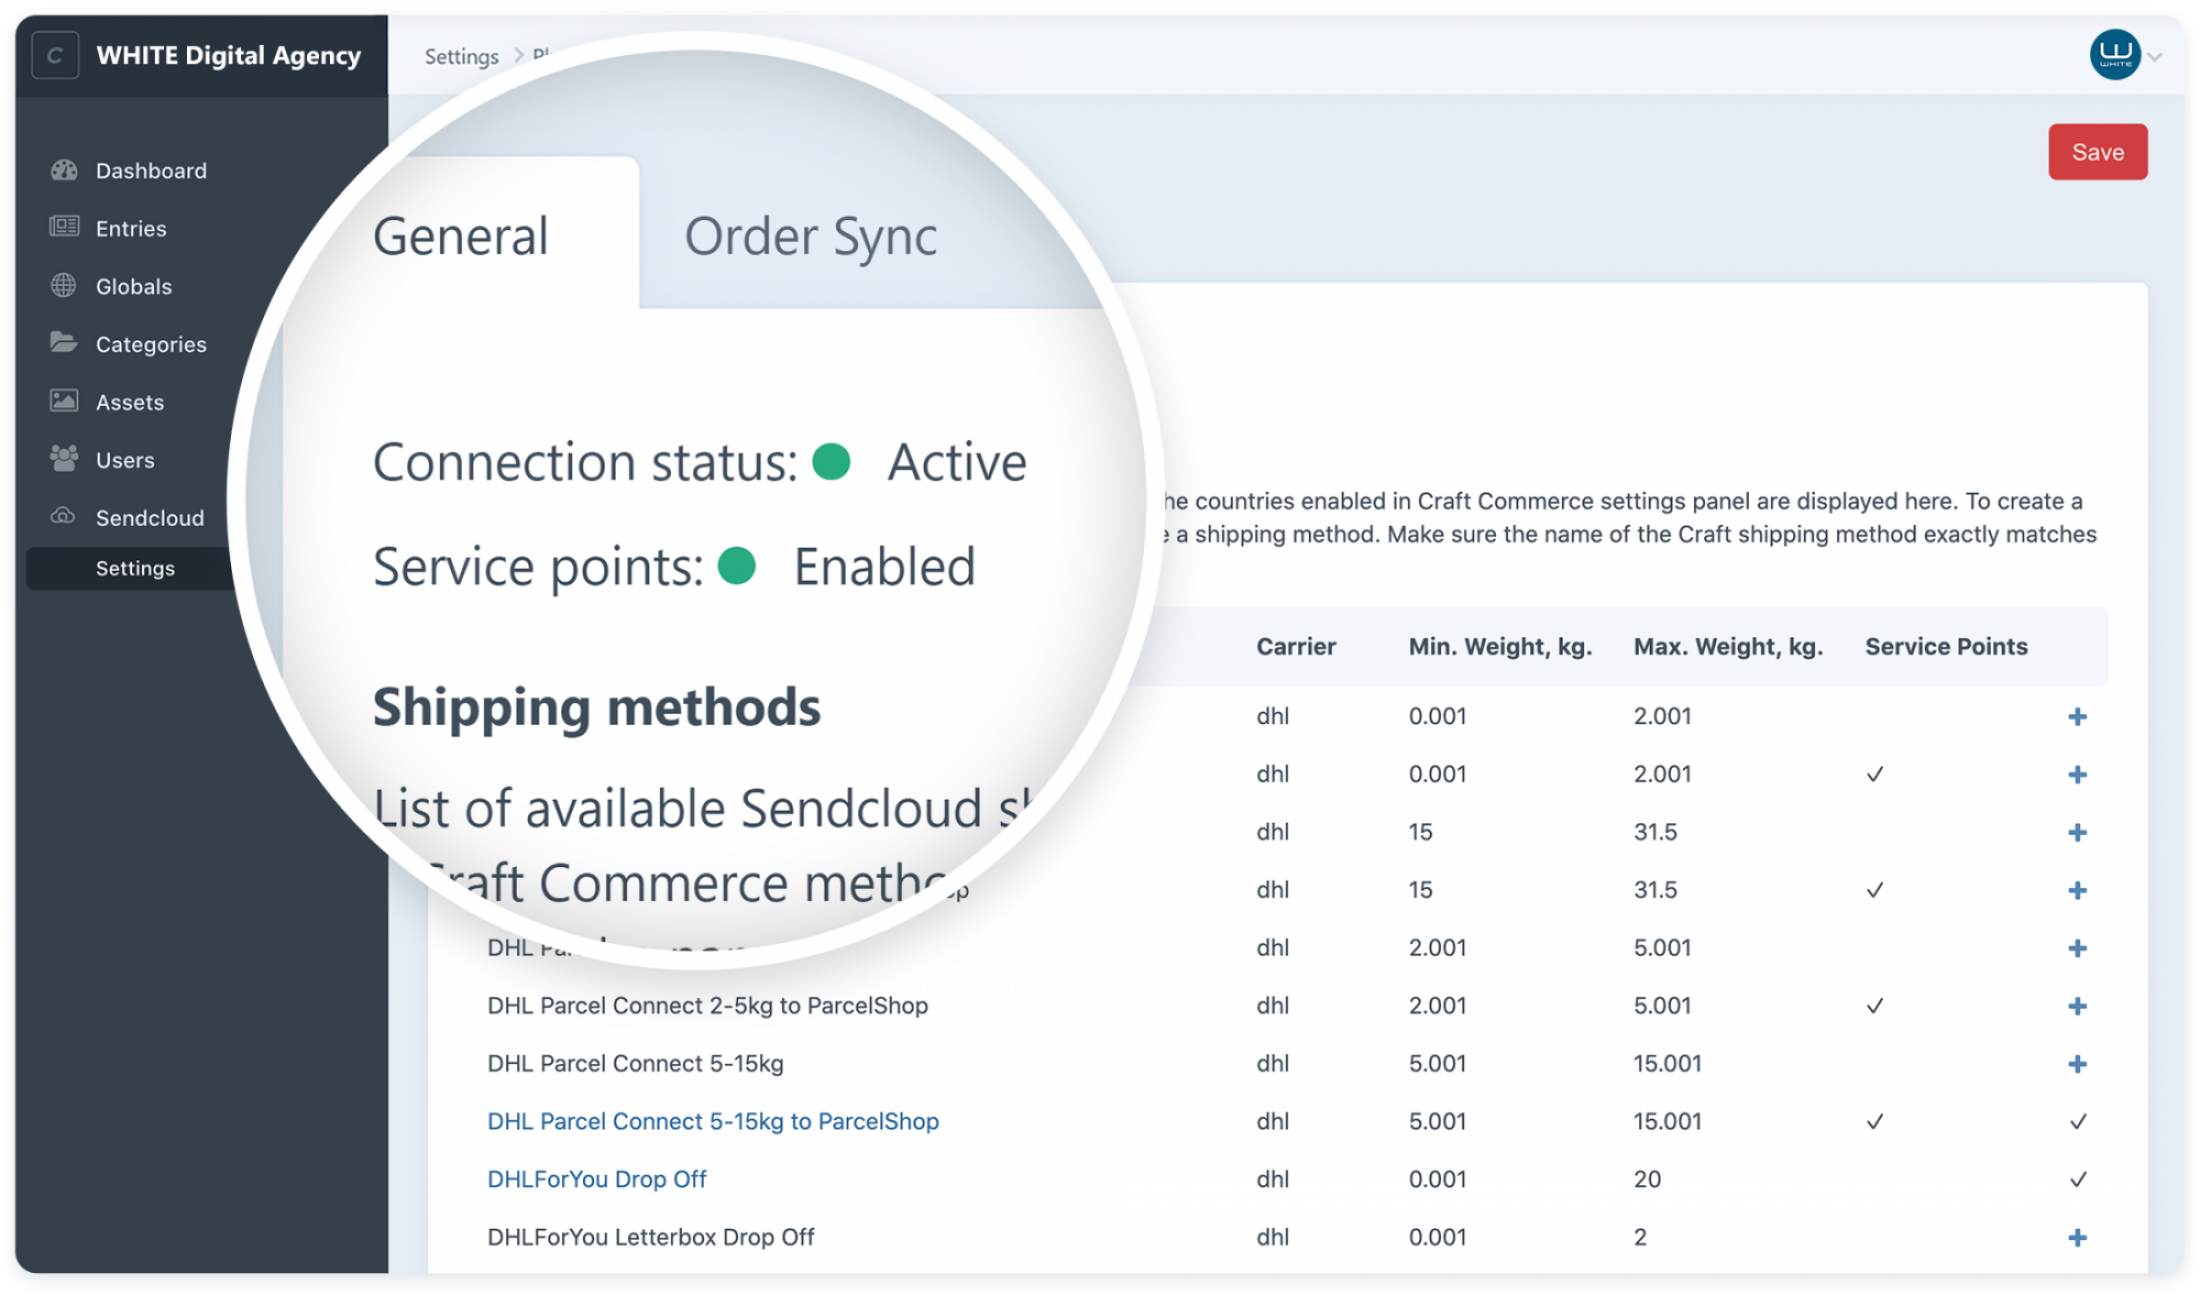Viewport: 2200px width, 1295px height.
Task: Select the General tab
Action: click(x=461, y=237)
